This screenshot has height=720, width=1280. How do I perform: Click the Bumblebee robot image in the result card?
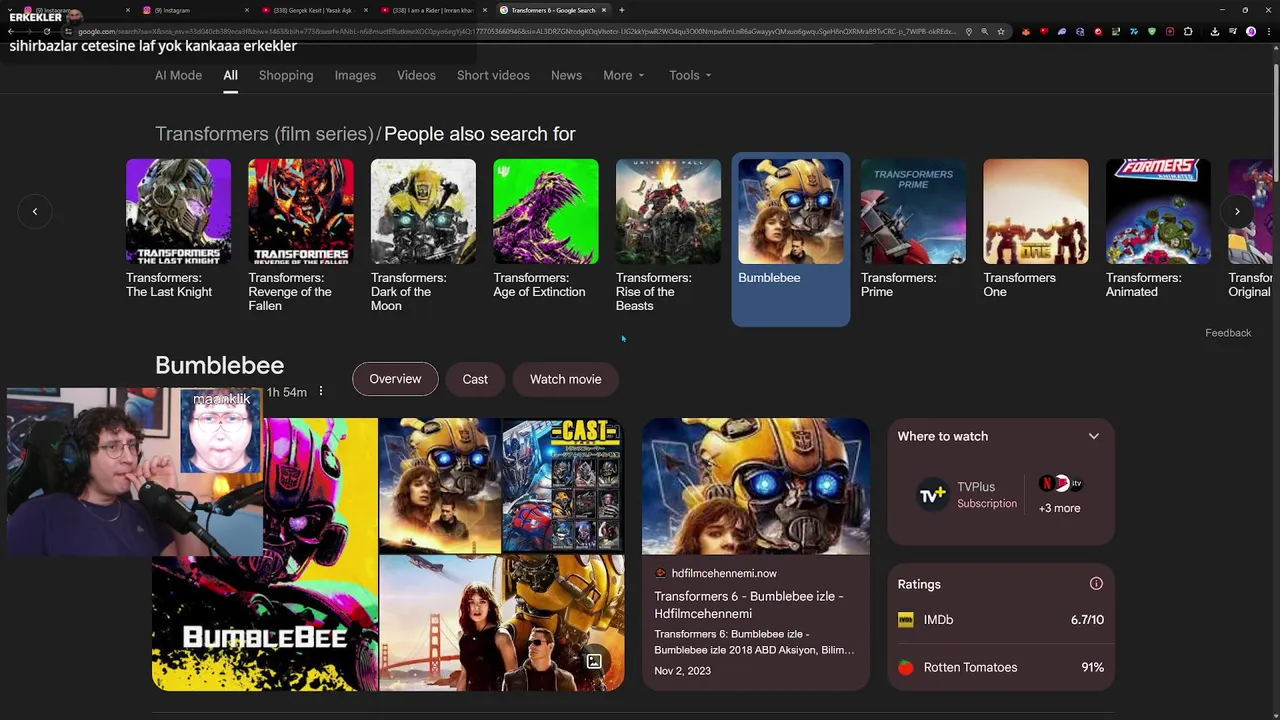pos(756,486)
